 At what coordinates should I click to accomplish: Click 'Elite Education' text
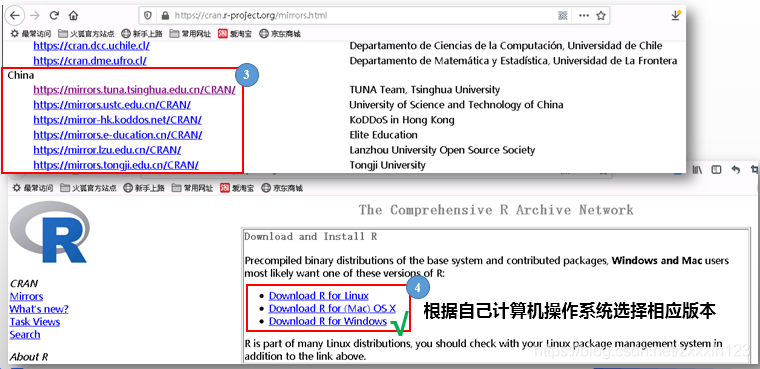coord(383,135)
